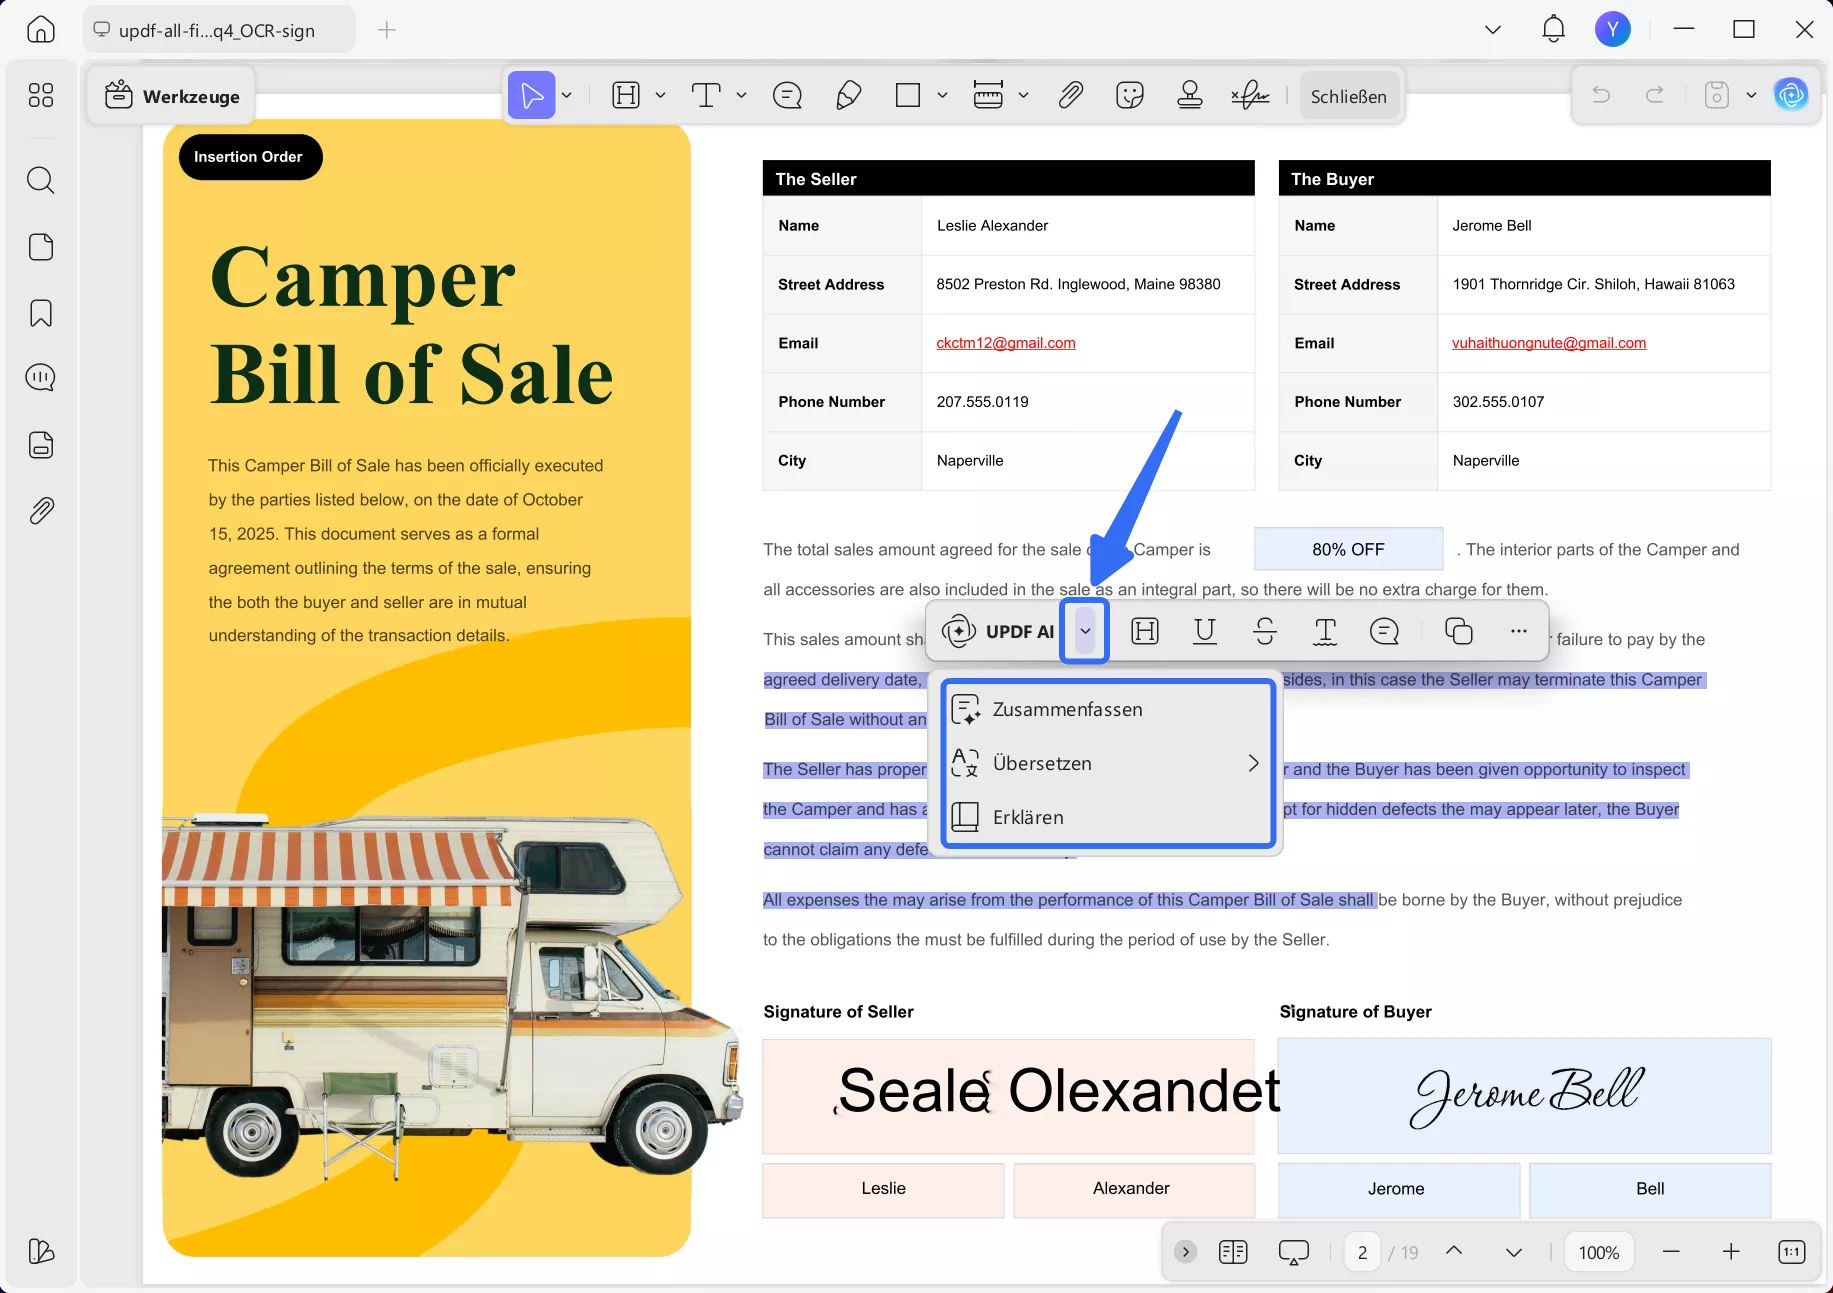
Task: Open the signature tool
Action: [x=1250, y=96]
